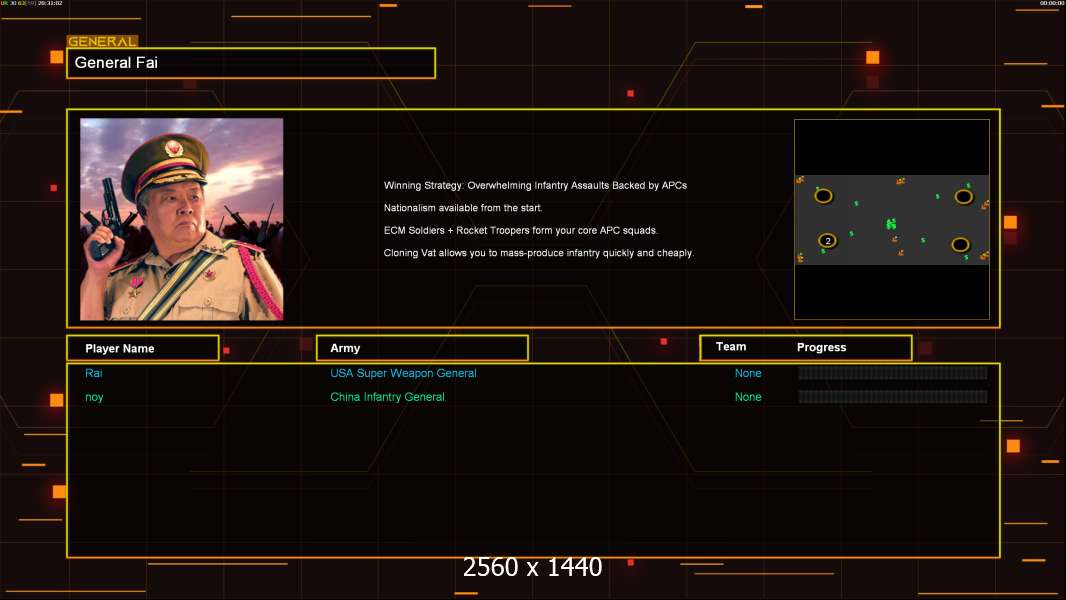Click China Infantry General army entry
Image resolution: width=1066 pixels, height=600 pixels.
388,397
